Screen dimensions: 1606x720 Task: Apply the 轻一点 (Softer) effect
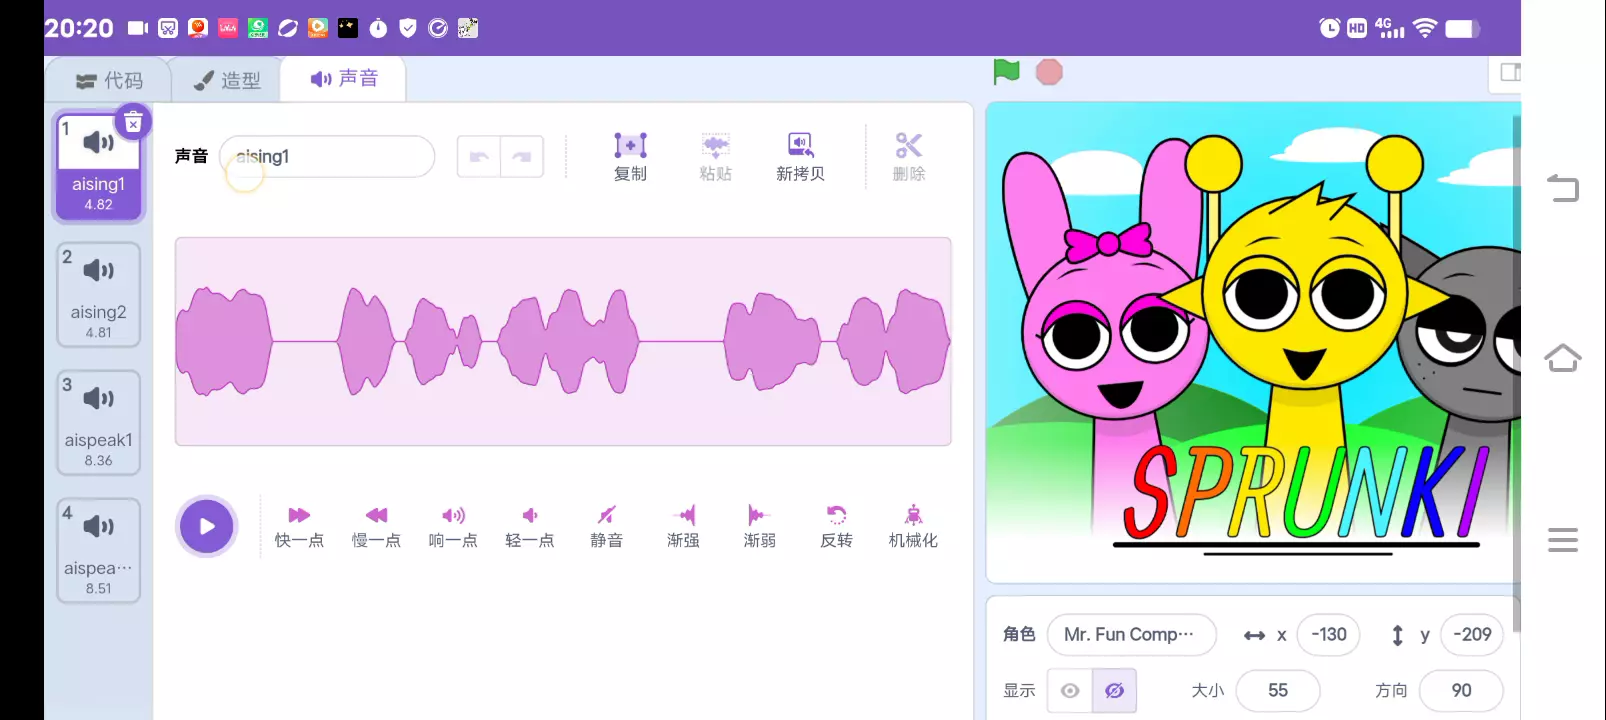[530, 527]
